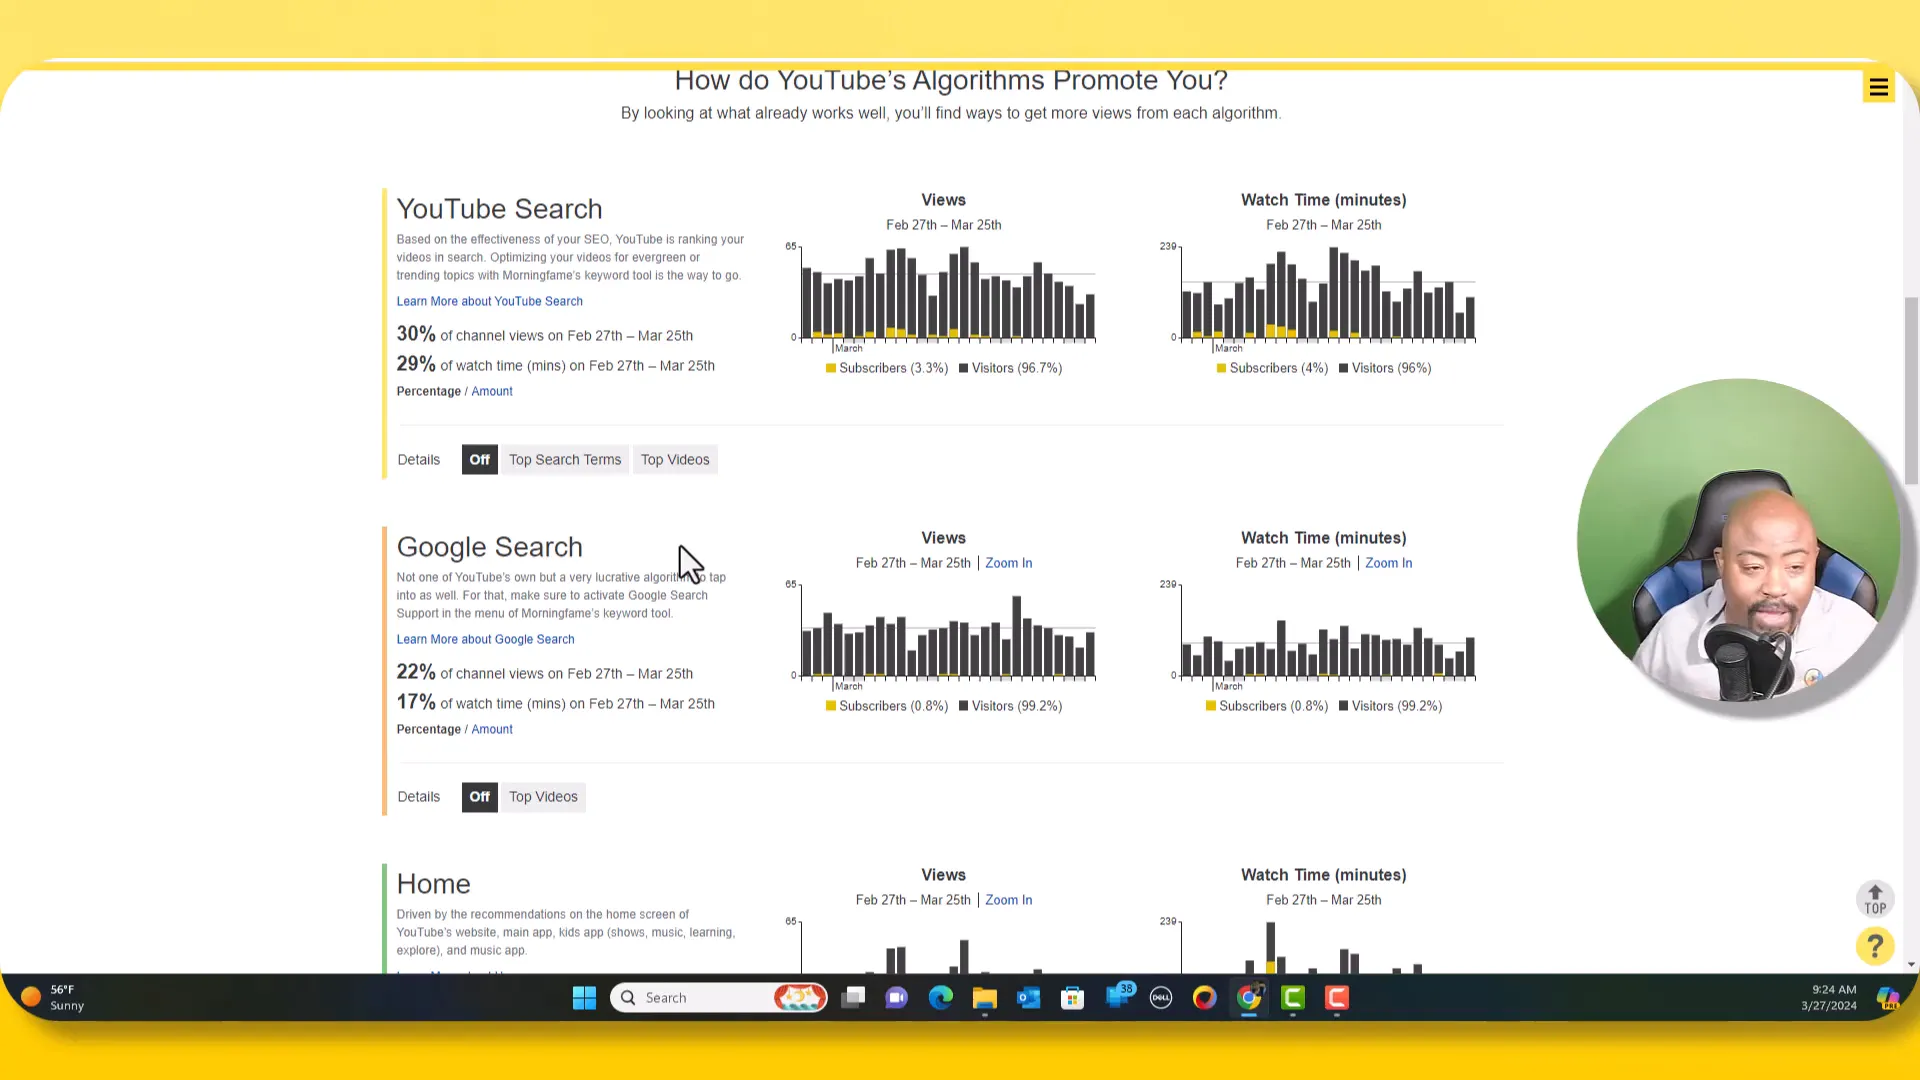Click the page vertical scrollbar thumb
1920x1080 pixels.
(x=1911, y=390)
